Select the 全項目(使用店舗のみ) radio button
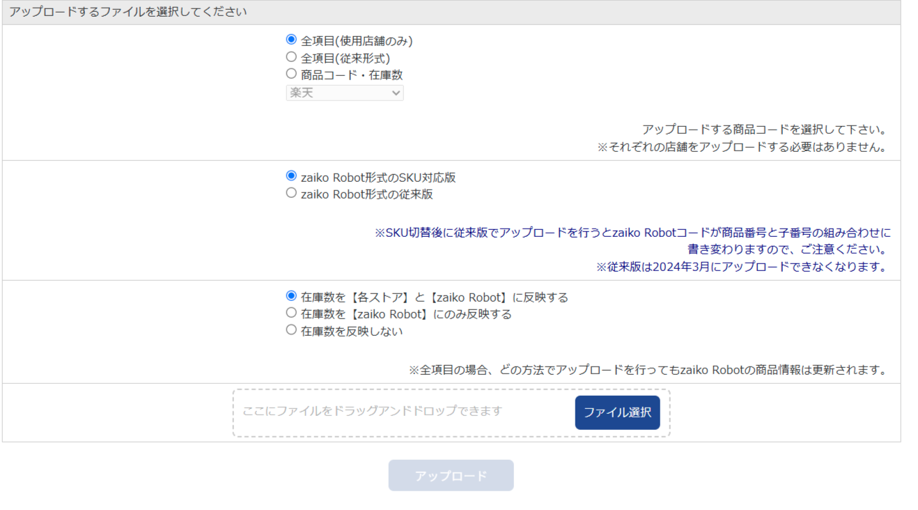 click(x=291, y=40)
